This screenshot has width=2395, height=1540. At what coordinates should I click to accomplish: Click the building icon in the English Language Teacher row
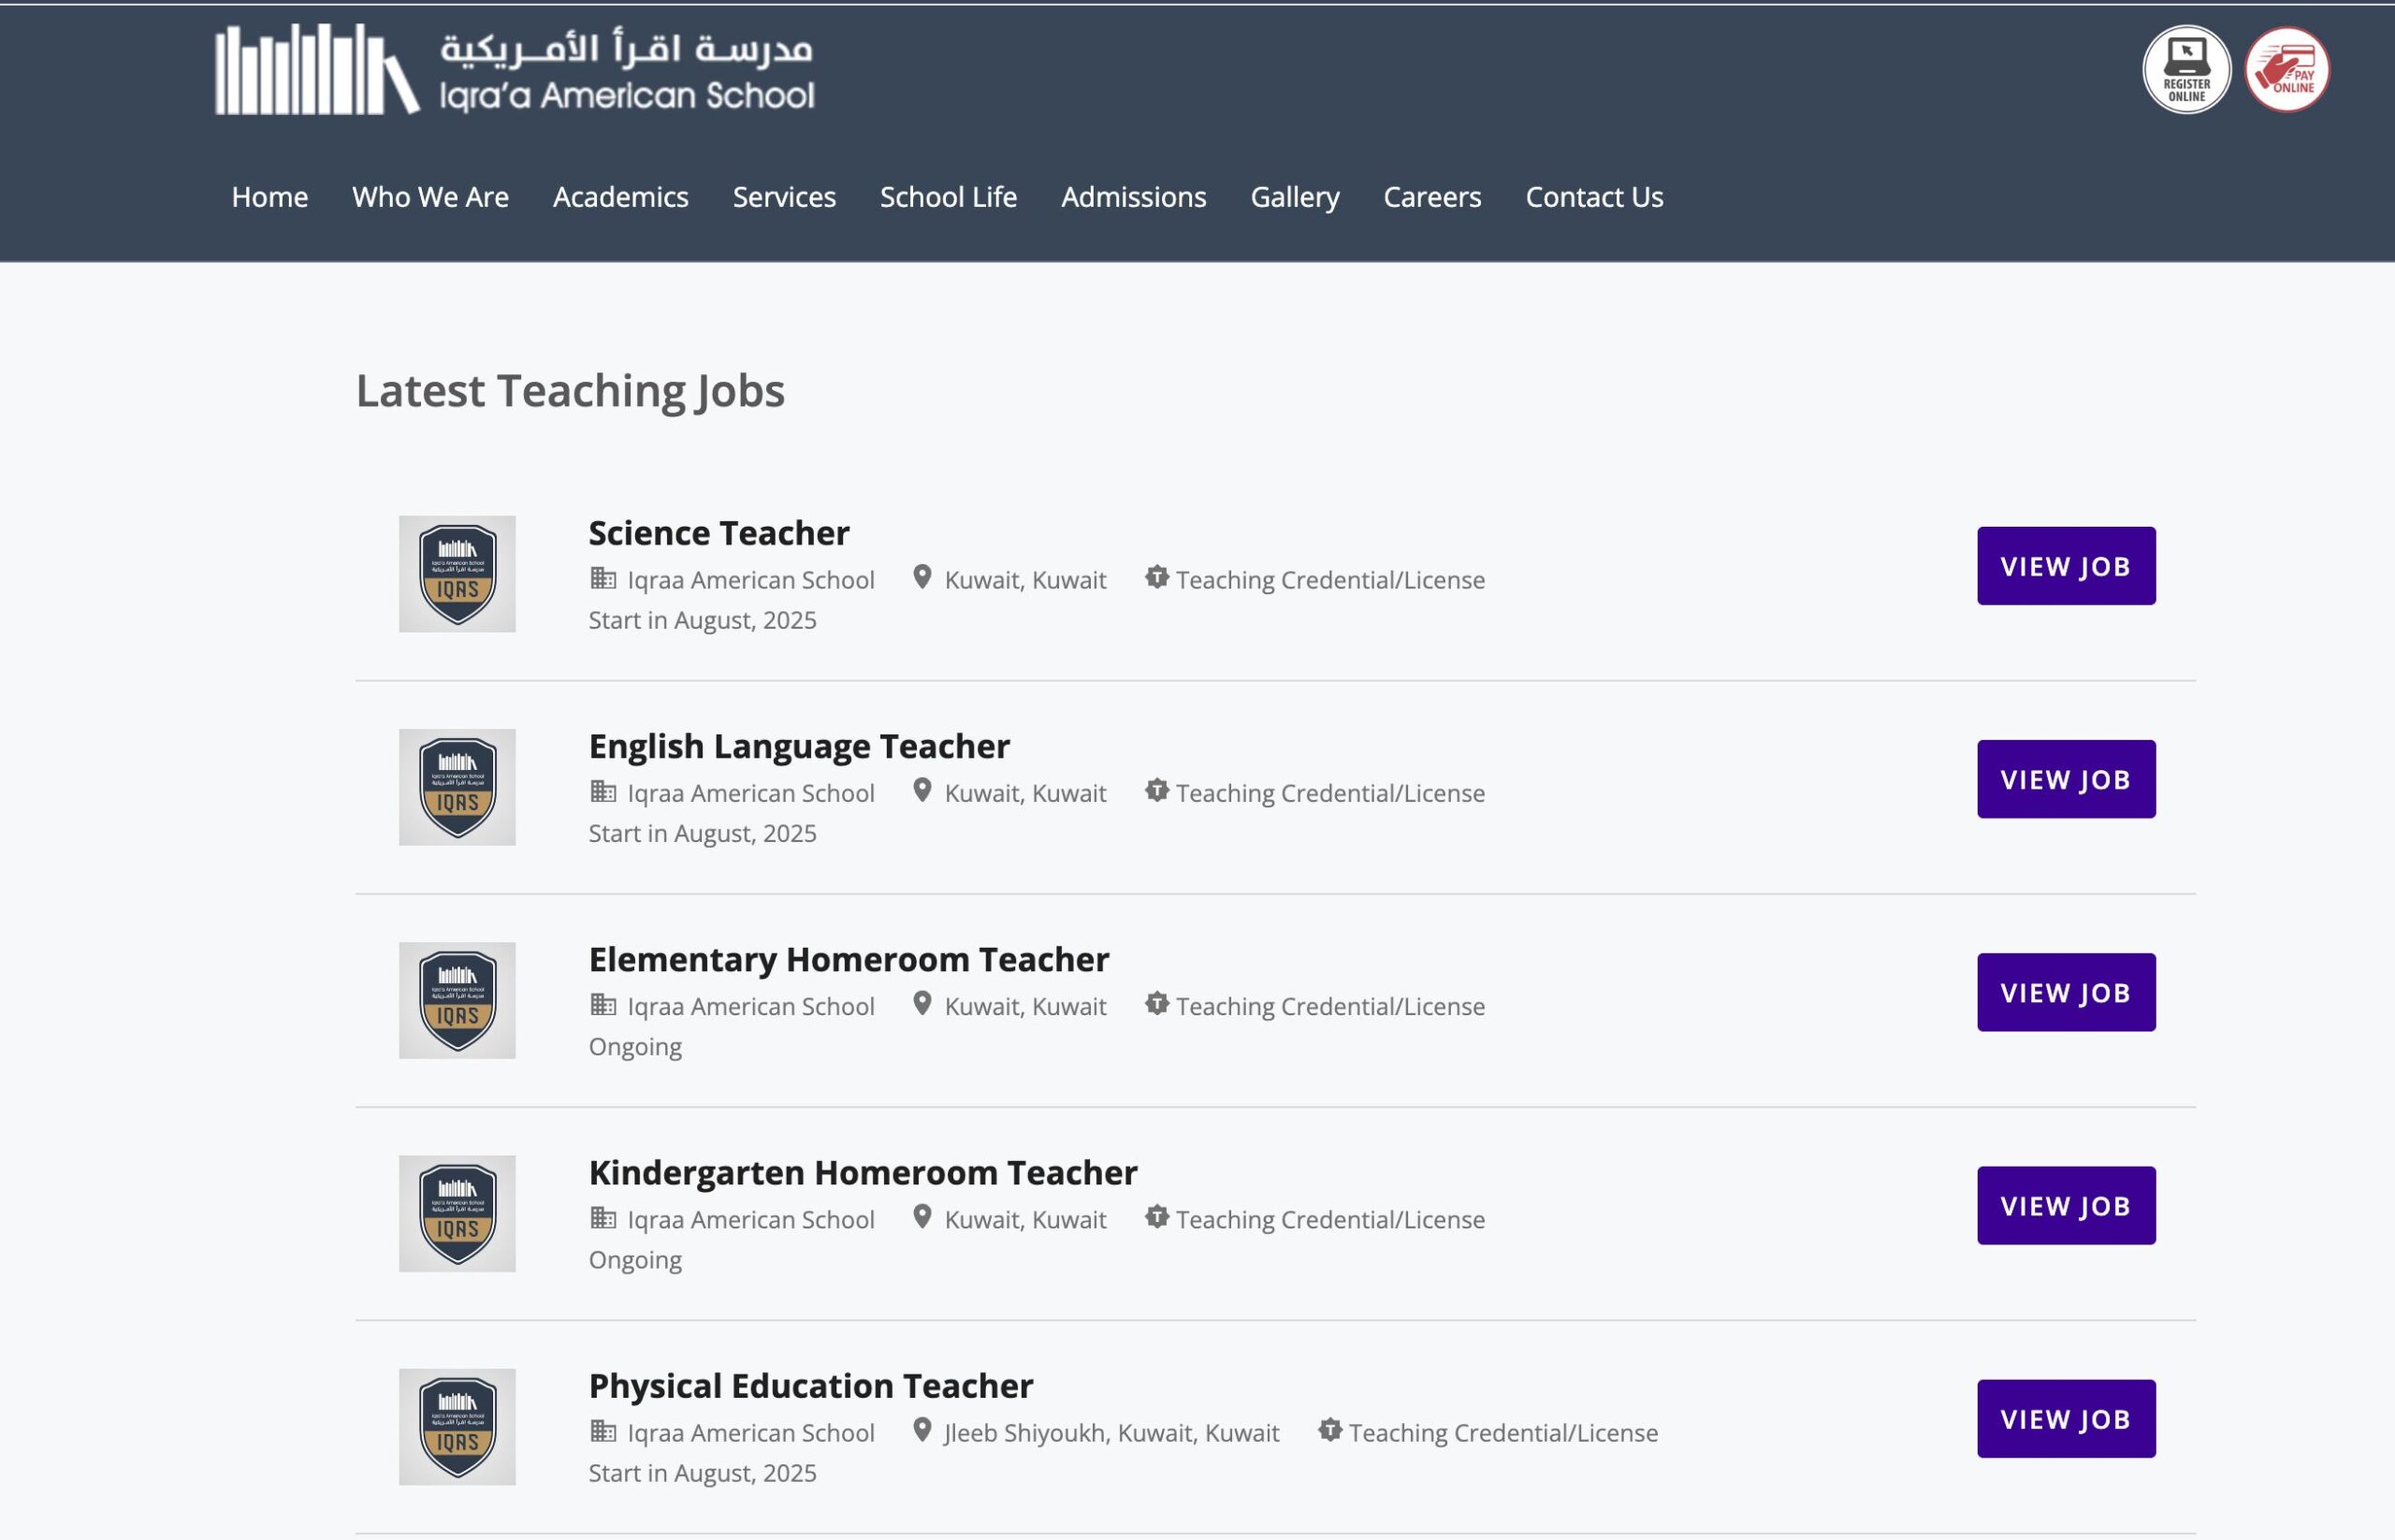pyautogui.click(x=603, y=791)
